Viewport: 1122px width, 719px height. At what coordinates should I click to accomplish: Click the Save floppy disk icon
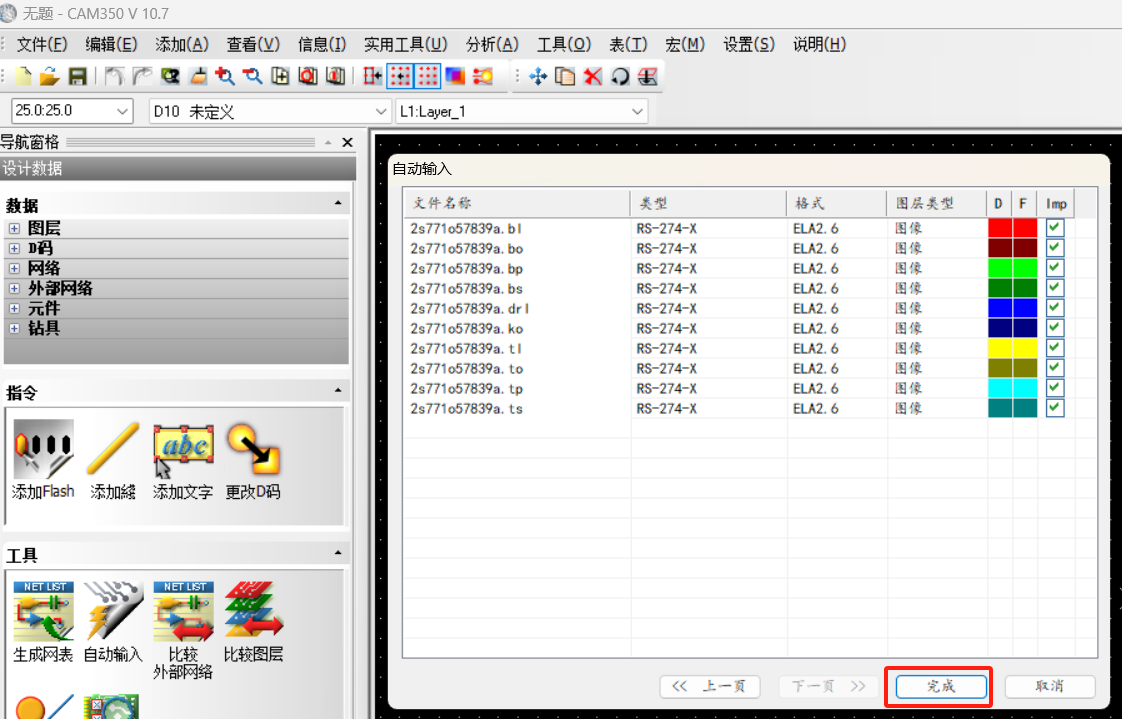pyautogui.click(x=77, y=76)
